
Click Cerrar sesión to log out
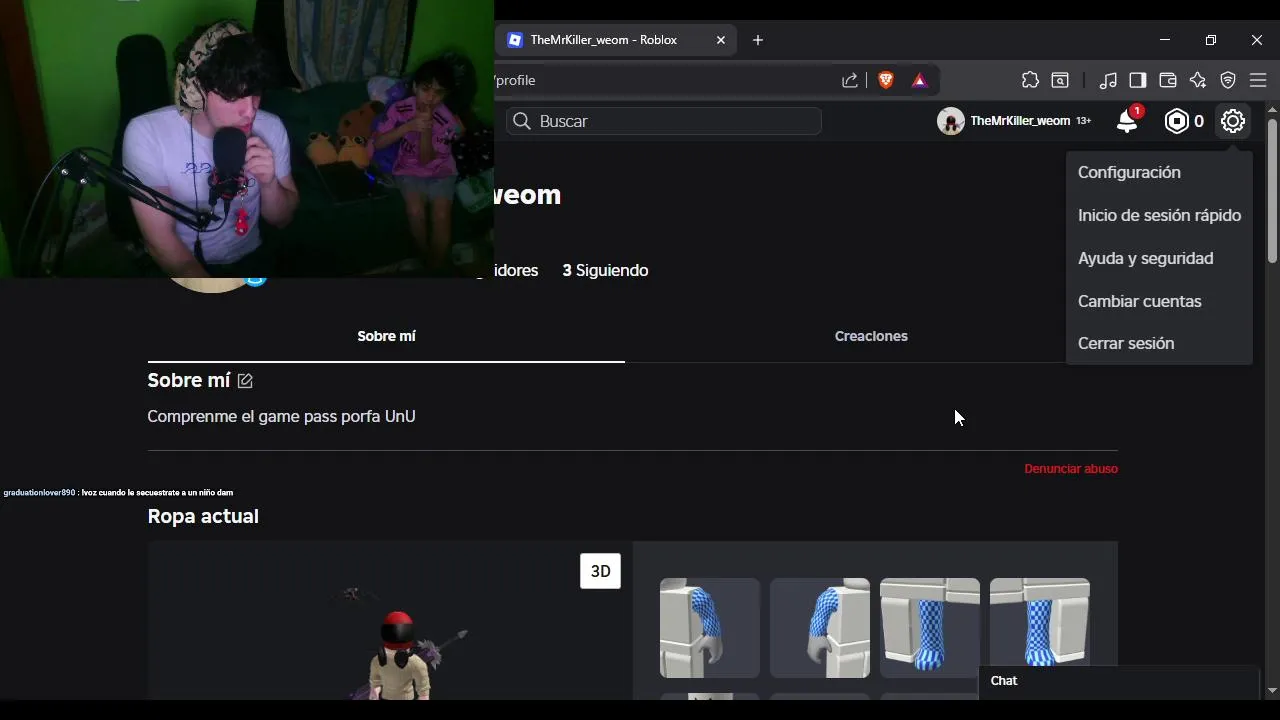pyautogui.click(x=1126, y=343)
